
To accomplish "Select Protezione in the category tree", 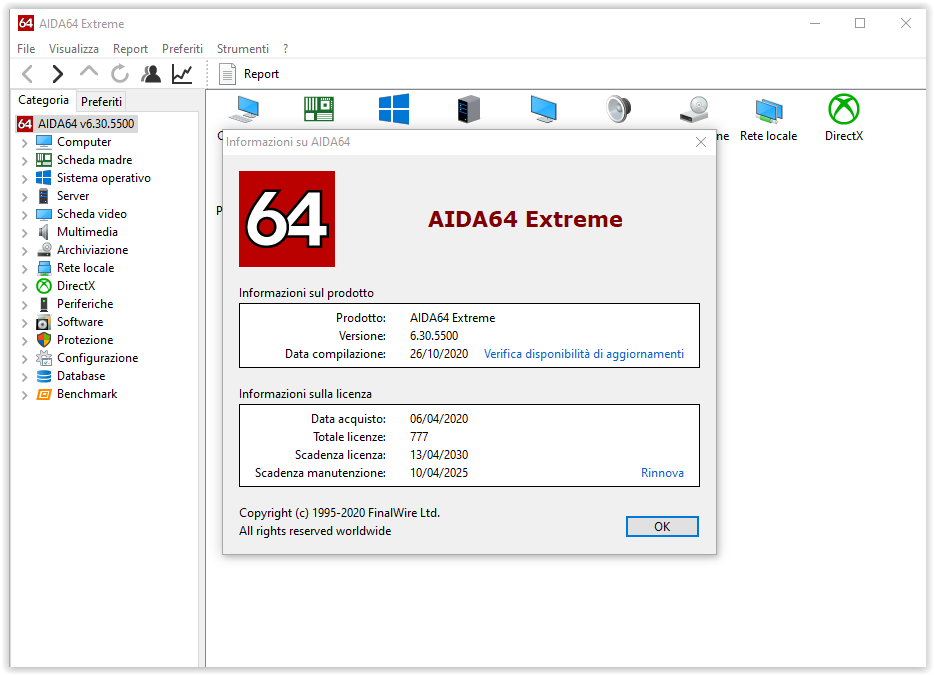I will tap(85, 340).
